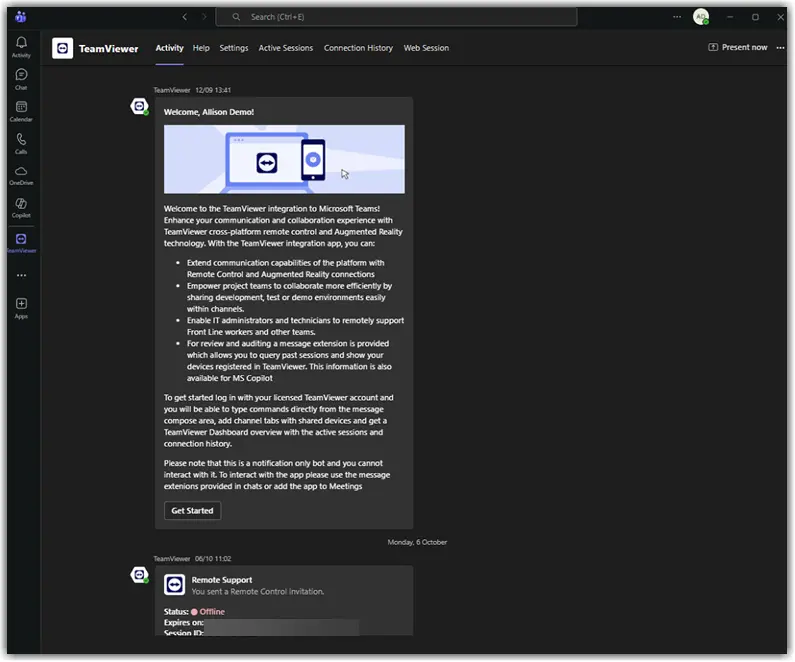Image resolution: width=795 pixels, height=662 pixels.
Task: Open the Help tab
Action: click(x=201, y=48)
